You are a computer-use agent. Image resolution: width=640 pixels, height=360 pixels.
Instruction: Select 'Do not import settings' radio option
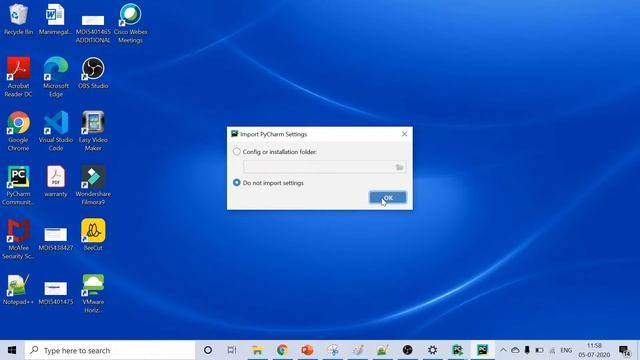(237, 182)
